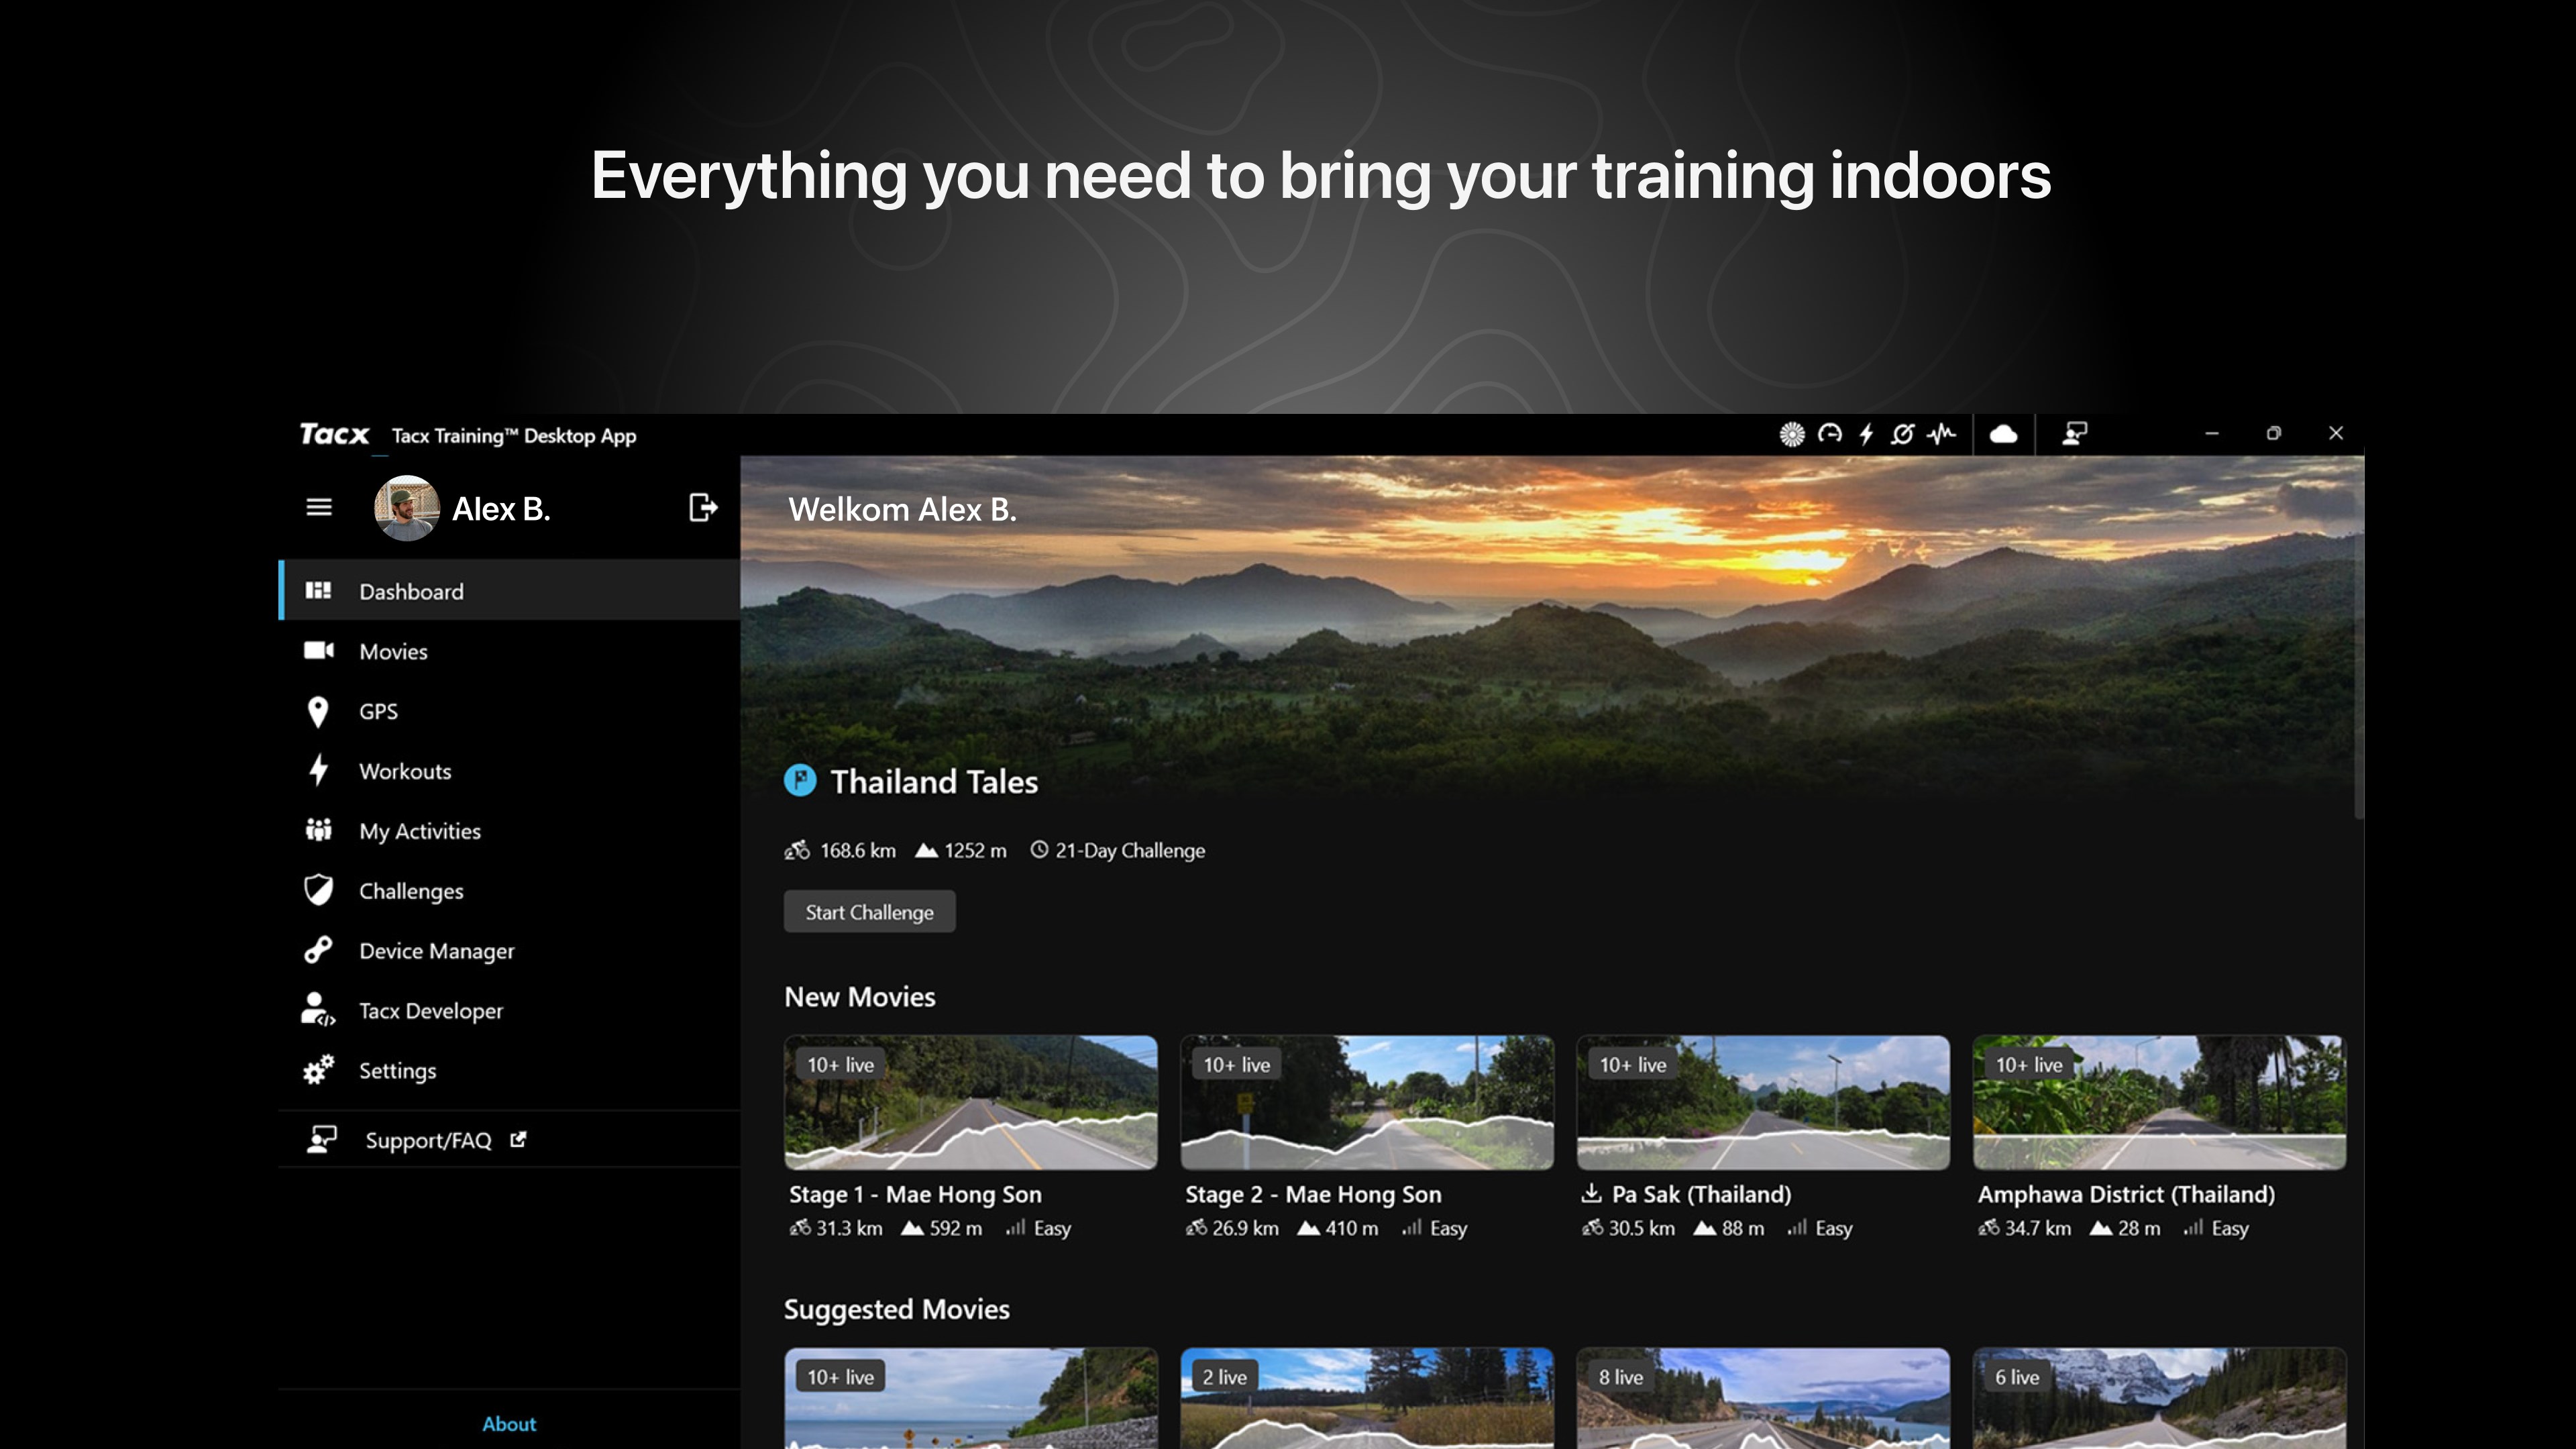
Task: Open the About link
Action: point(509,1424)
